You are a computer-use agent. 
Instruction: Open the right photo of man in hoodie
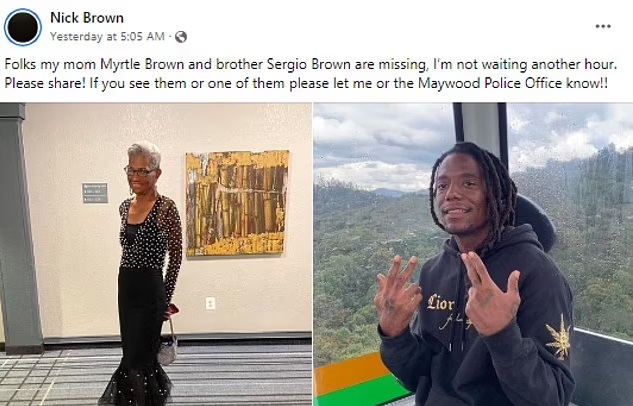point(473,254)
